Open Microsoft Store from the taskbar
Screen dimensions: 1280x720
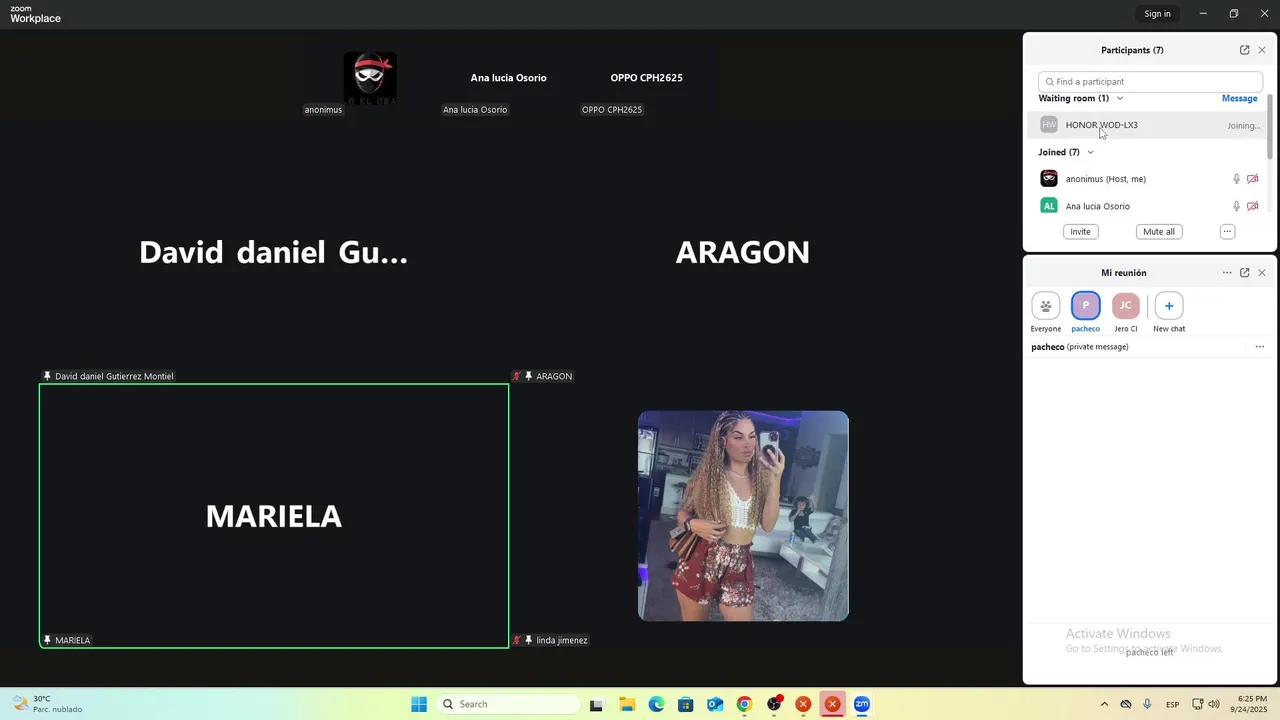(686, 704)
